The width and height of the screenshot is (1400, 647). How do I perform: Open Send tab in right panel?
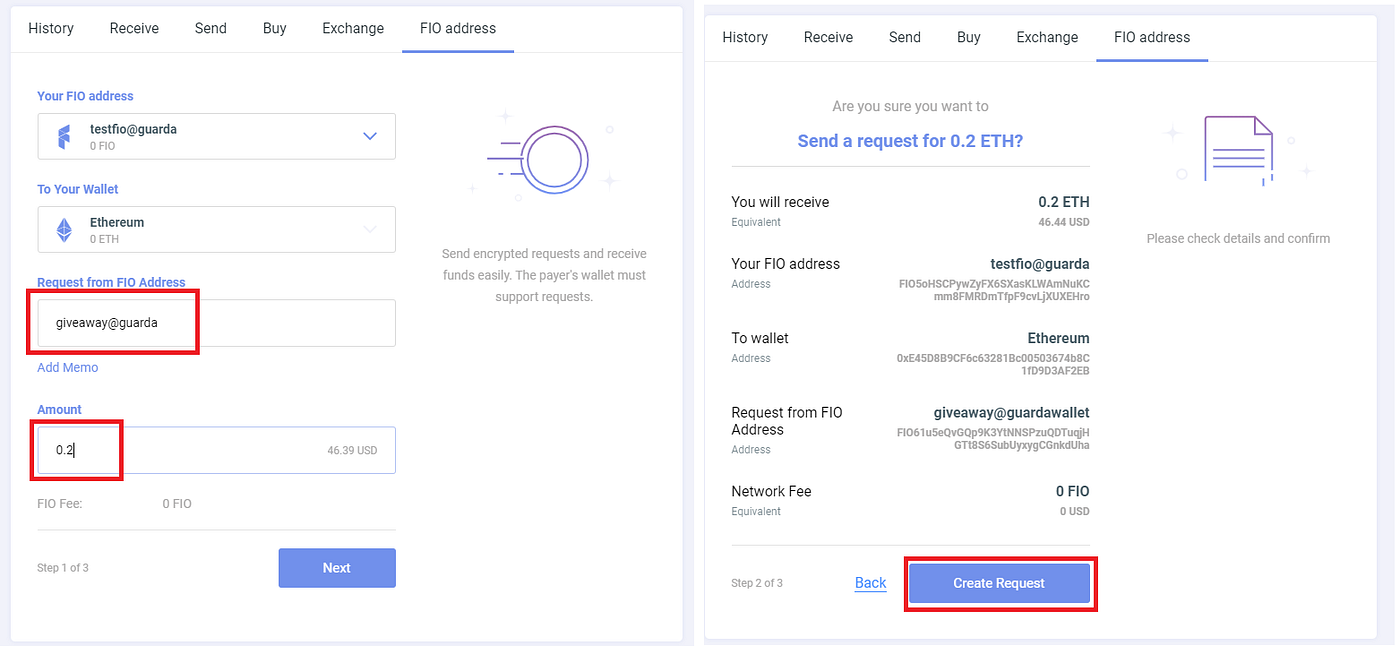point(905,37)
